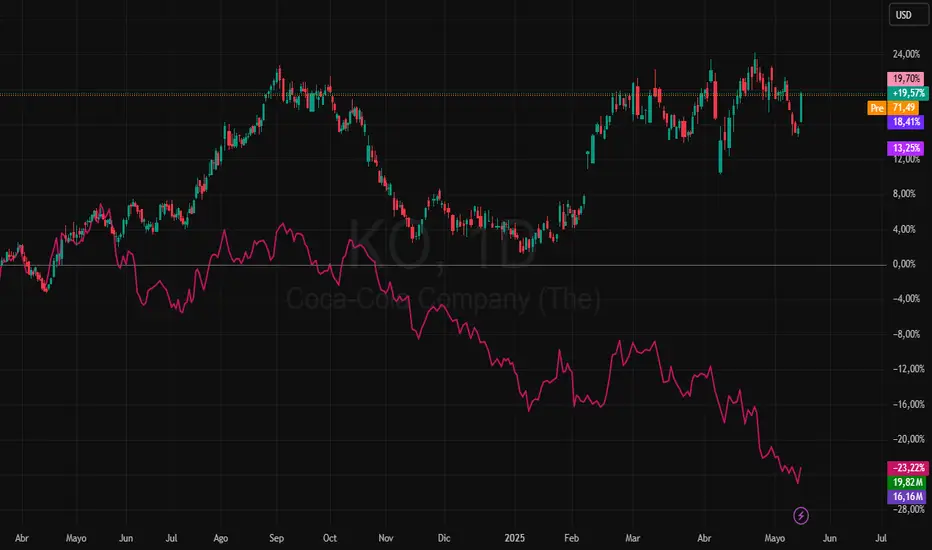The height and width of the screenshot is (550, 932).
Task: Click the -4,00% axis tick
Action: coord(906,298)
